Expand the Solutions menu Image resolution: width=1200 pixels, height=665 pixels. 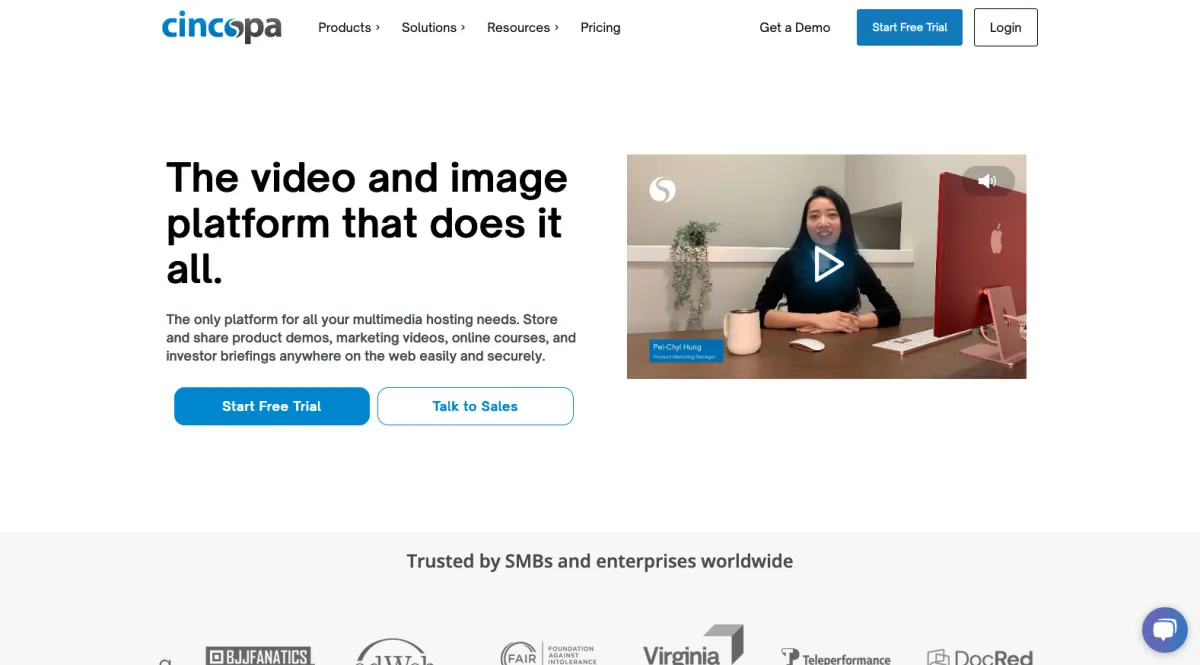tap(433, 27)
